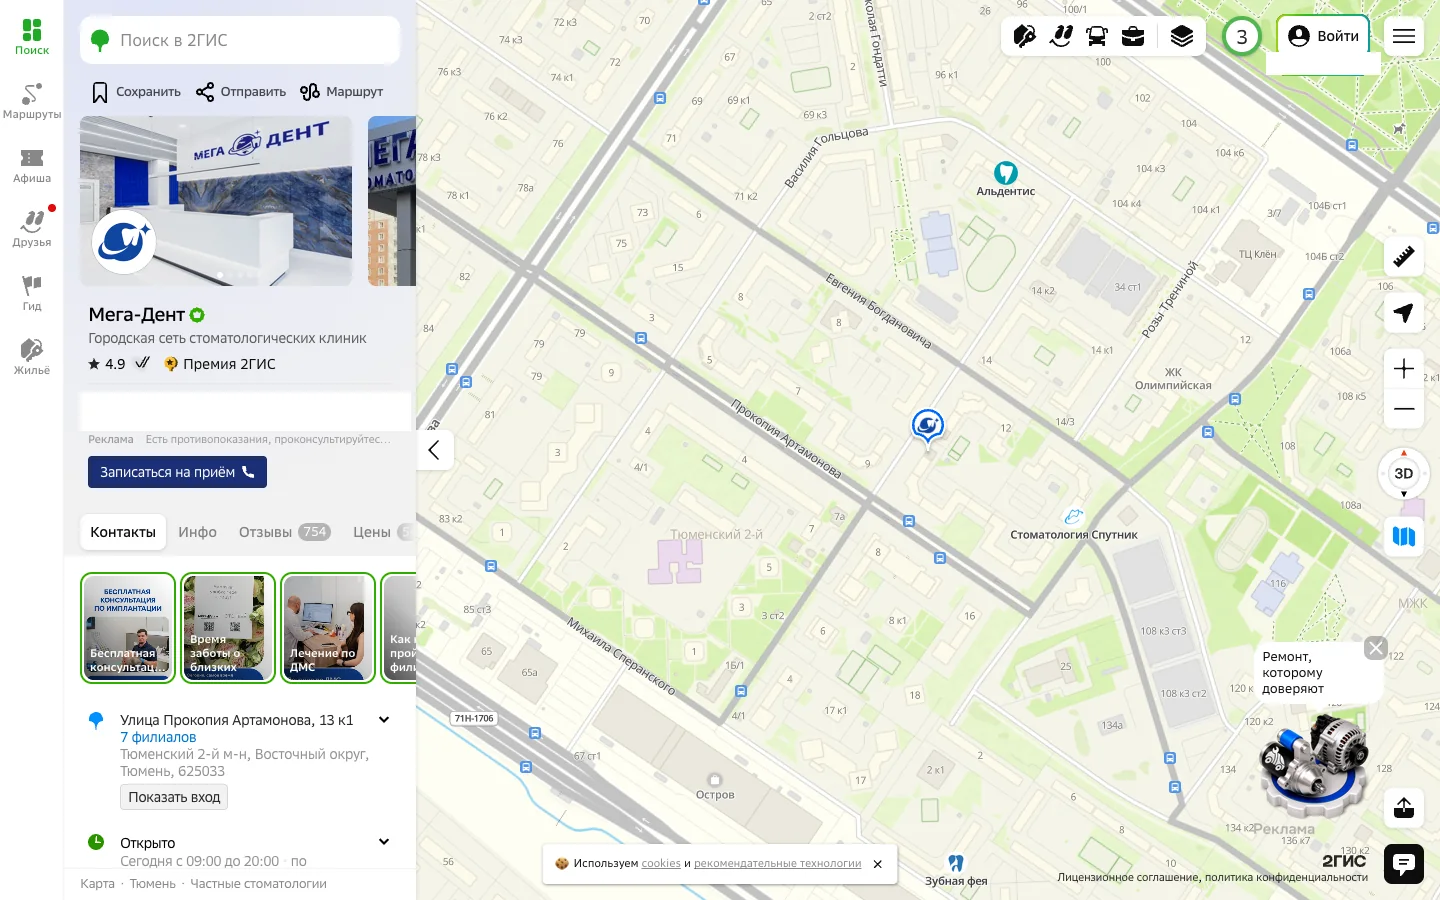Viewport: 1440px width, 900px height.
Task: Save the place with Сохранить
Action: coord(137,92)
